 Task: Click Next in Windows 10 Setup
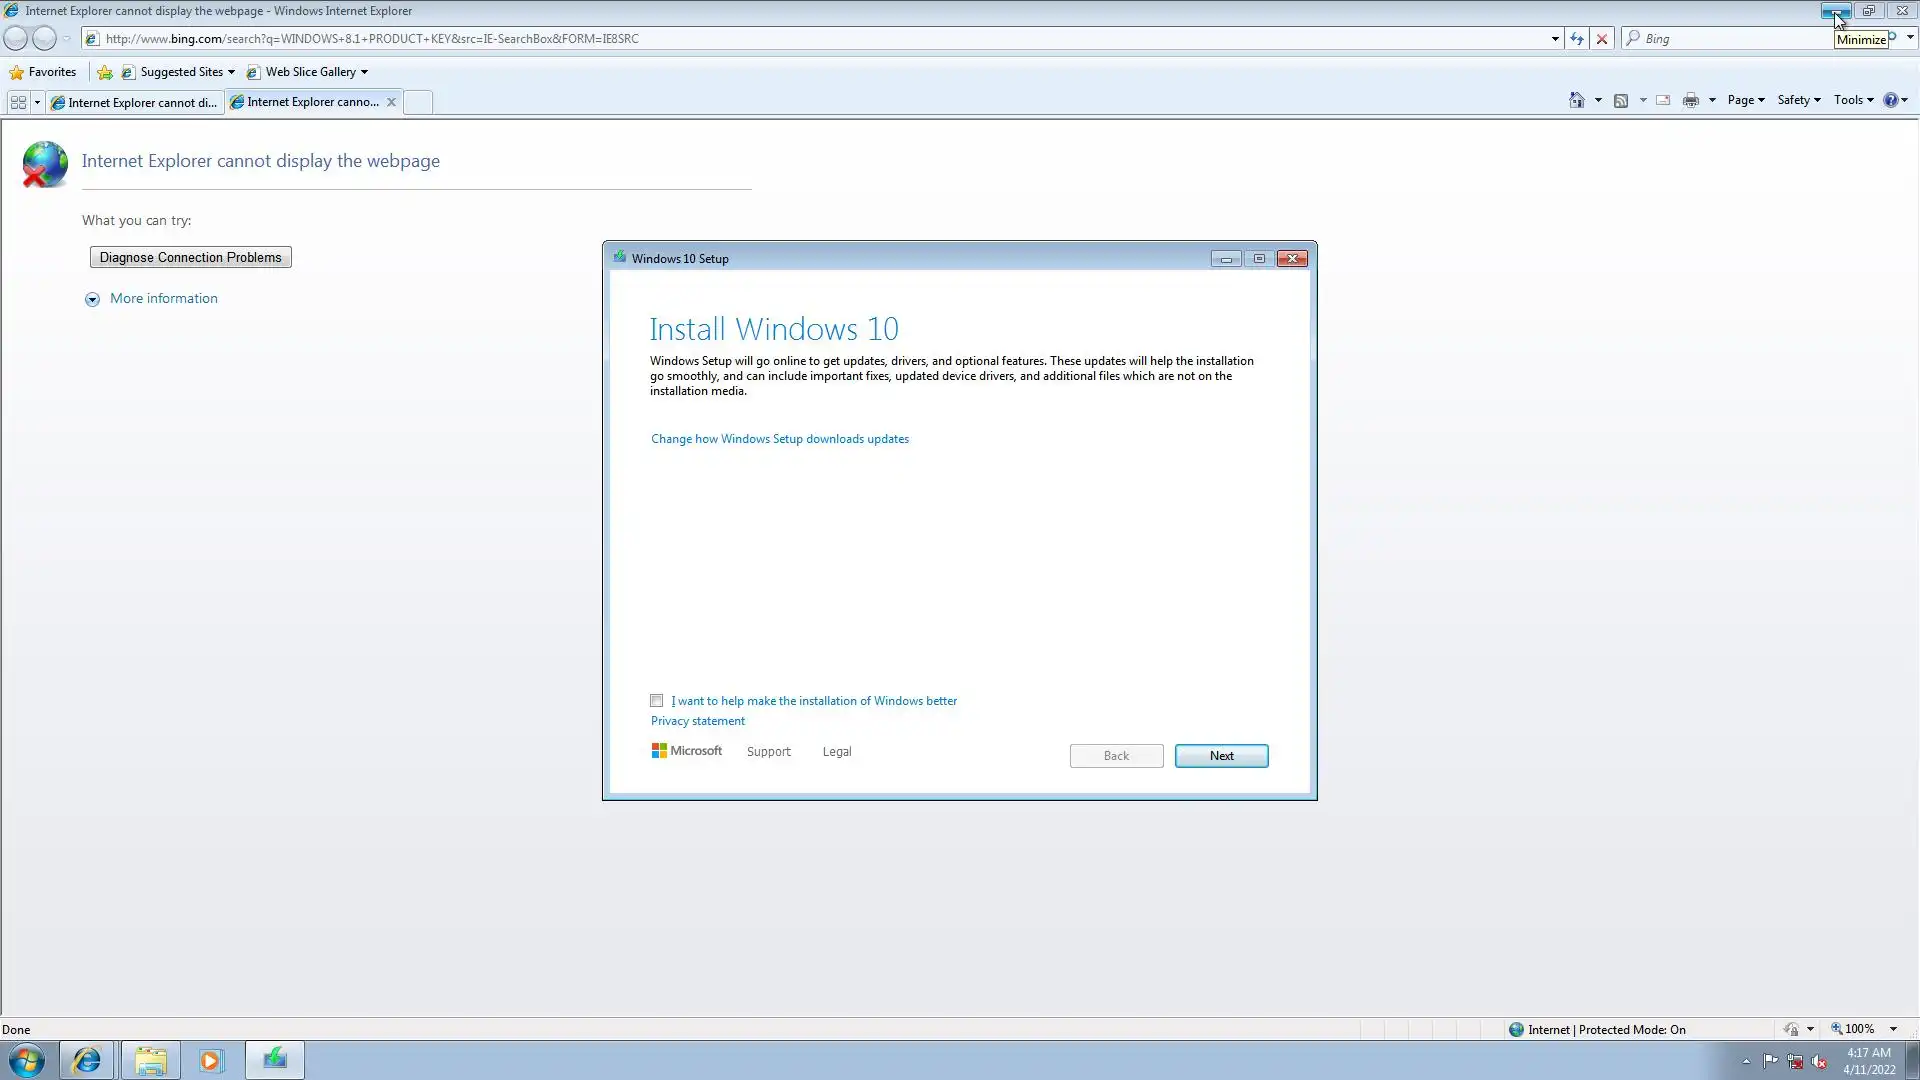(x=1221, y=756)
